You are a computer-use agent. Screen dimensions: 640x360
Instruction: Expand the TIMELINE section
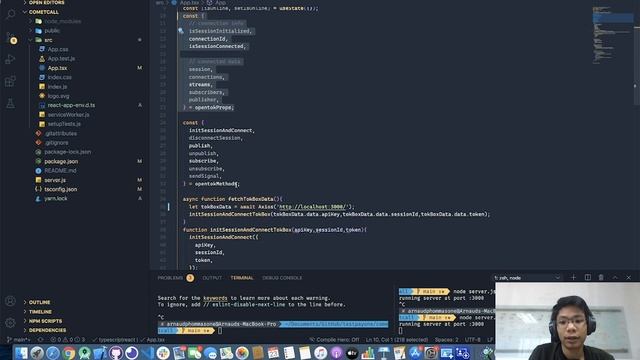(40, 311)
